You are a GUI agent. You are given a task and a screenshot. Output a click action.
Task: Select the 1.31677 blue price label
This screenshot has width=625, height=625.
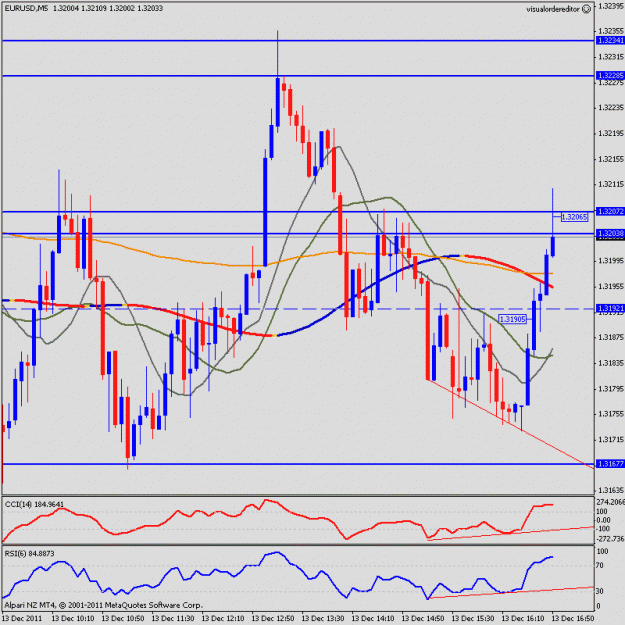(x=610, y=464)
